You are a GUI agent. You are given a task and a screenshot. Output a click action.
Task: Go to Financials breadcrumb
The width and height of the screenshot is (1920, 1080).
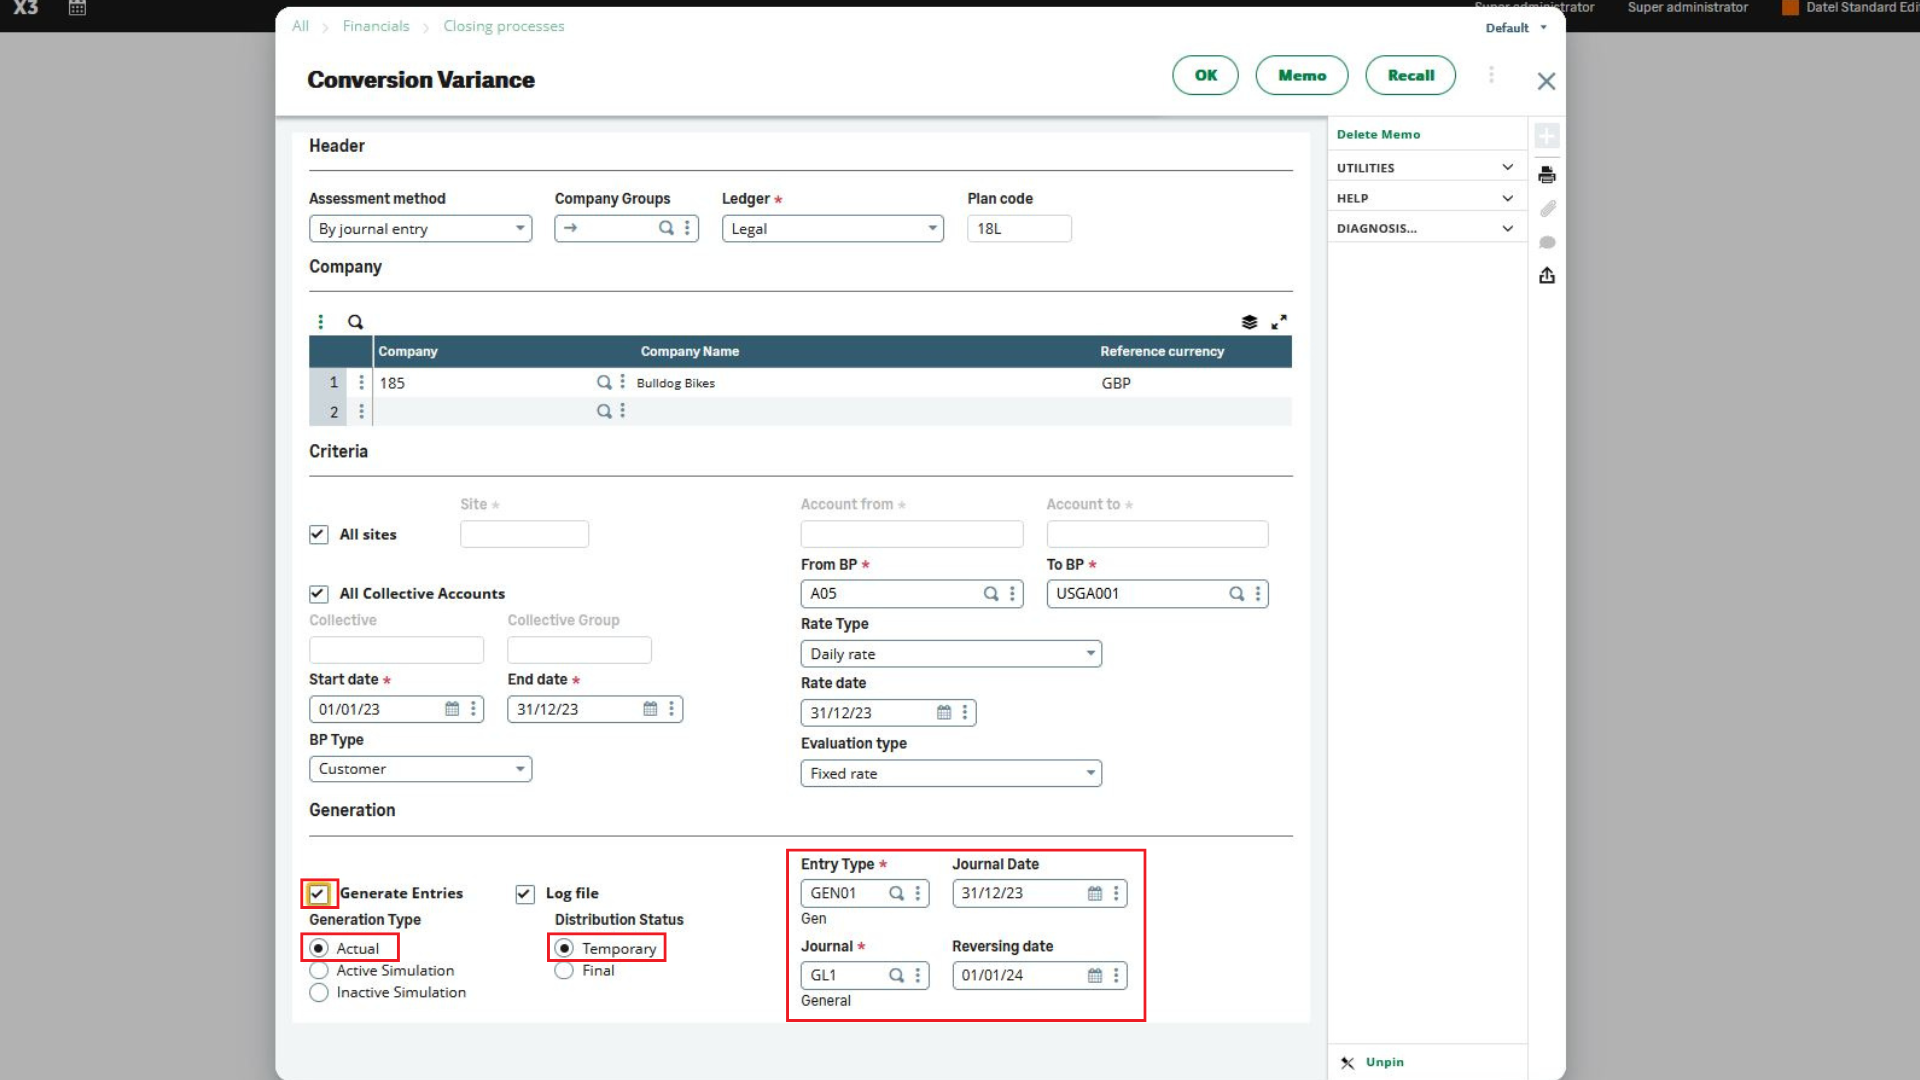(x=376, y=26)
